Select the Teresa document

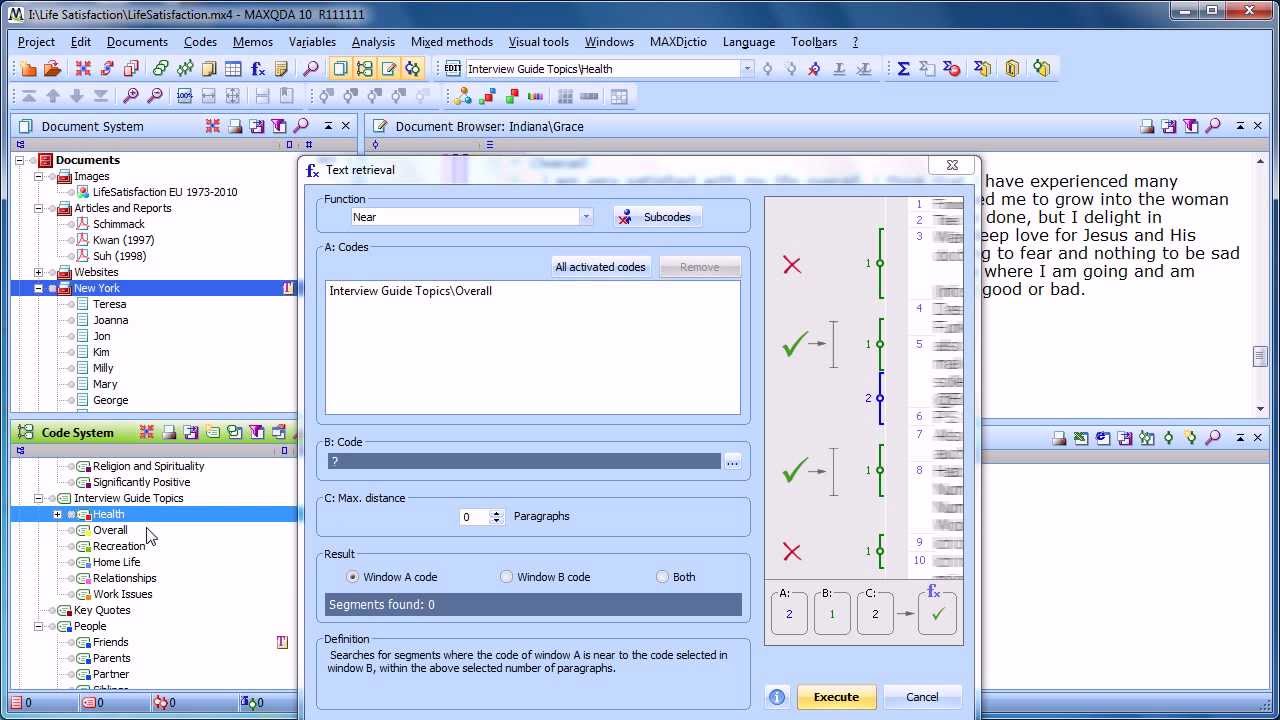tap(110, 304)
